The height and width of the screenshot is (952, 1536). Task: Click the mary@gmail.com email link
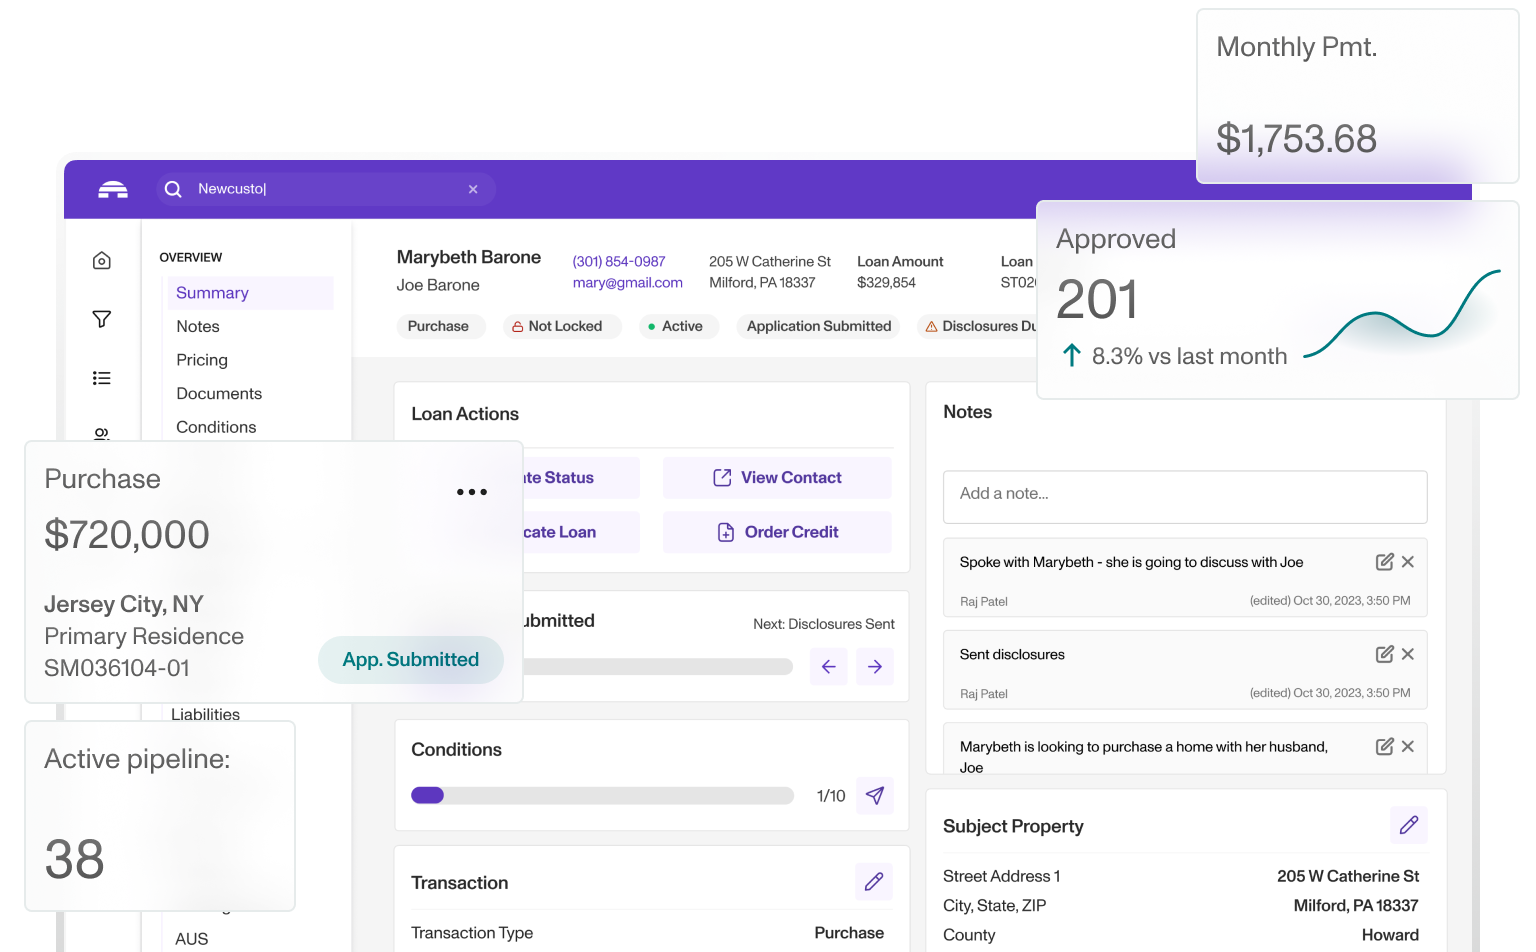pyautogui.click(x=627, y=283)
